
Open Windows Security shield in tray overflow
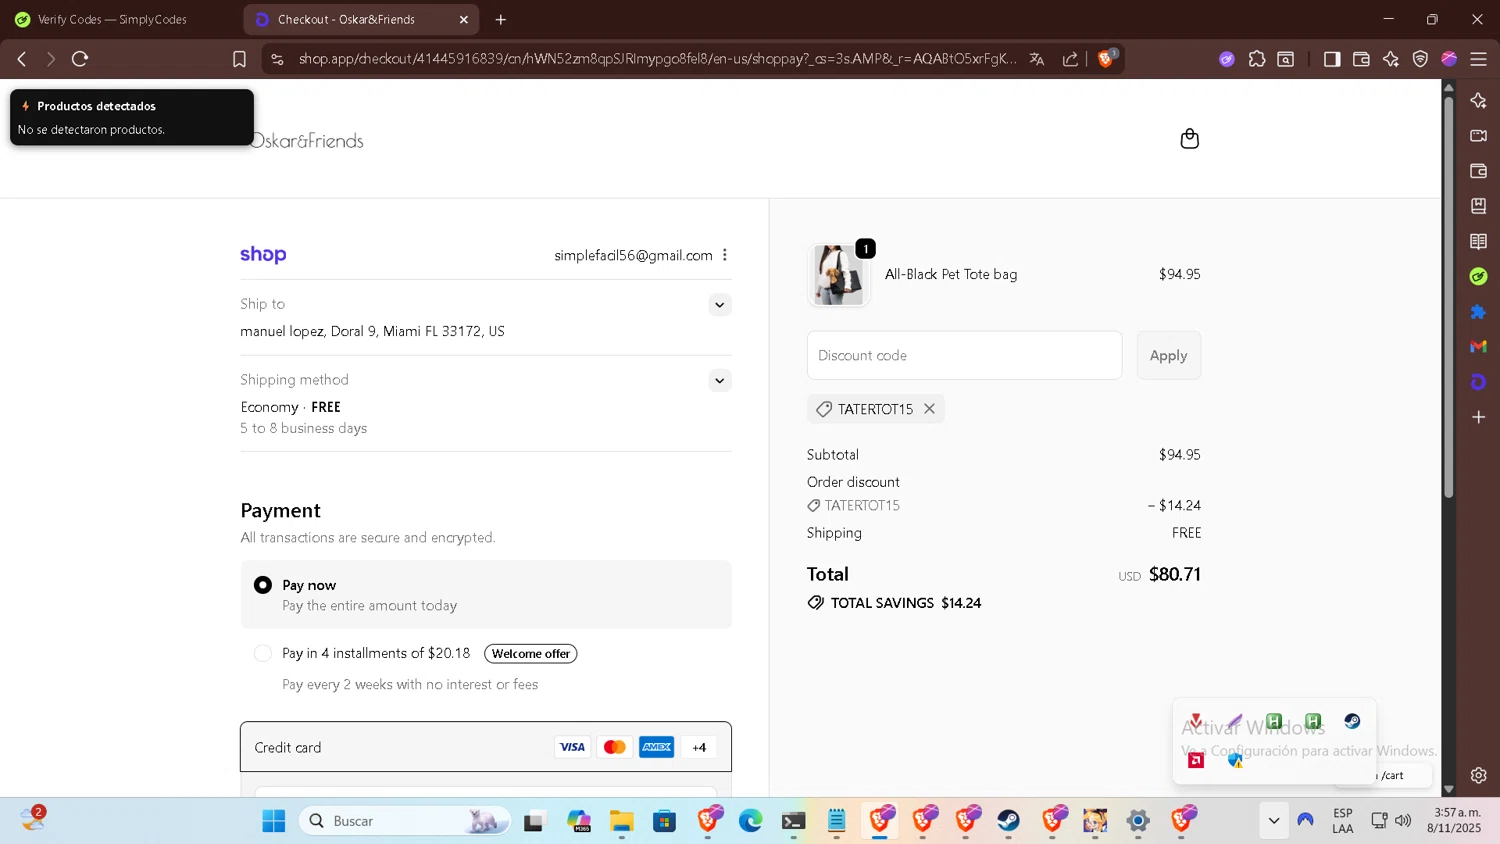pyautogui.click(x=1235, y=760)
